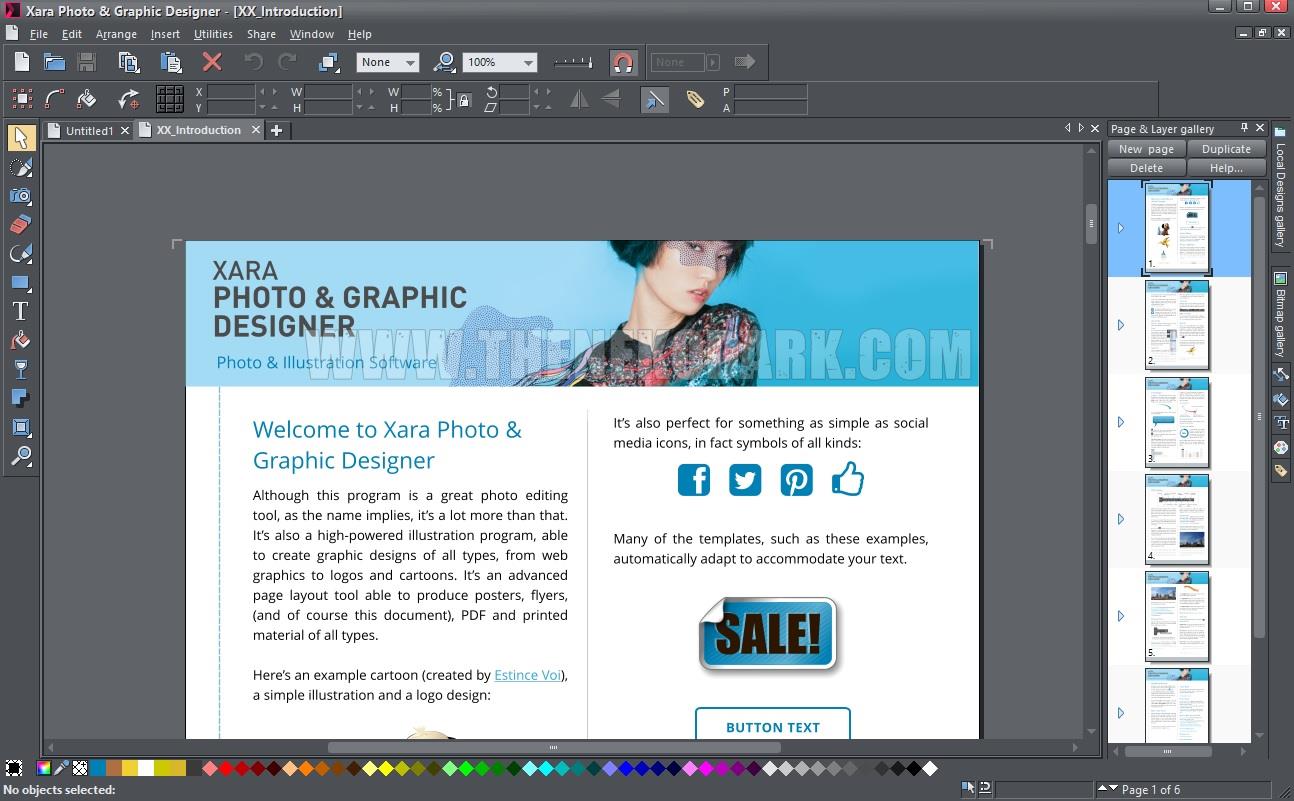Expand layers of page 4 thumbnail

click(1121, 519)
